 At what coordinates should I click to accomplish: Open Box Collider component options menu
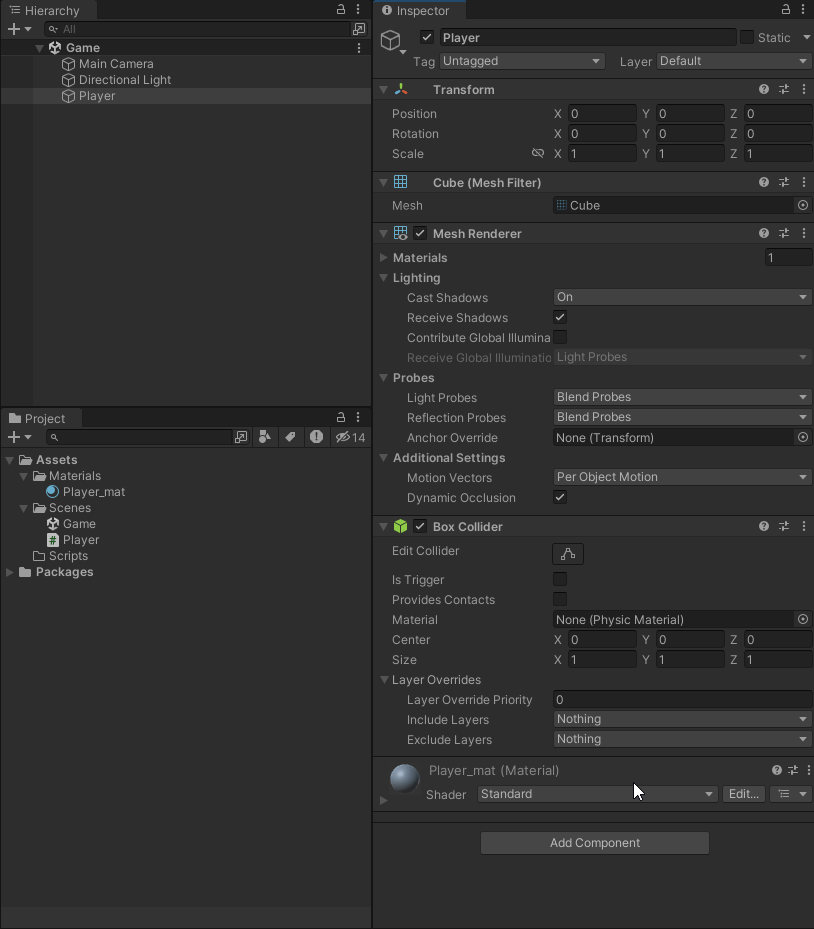(804, 526)
